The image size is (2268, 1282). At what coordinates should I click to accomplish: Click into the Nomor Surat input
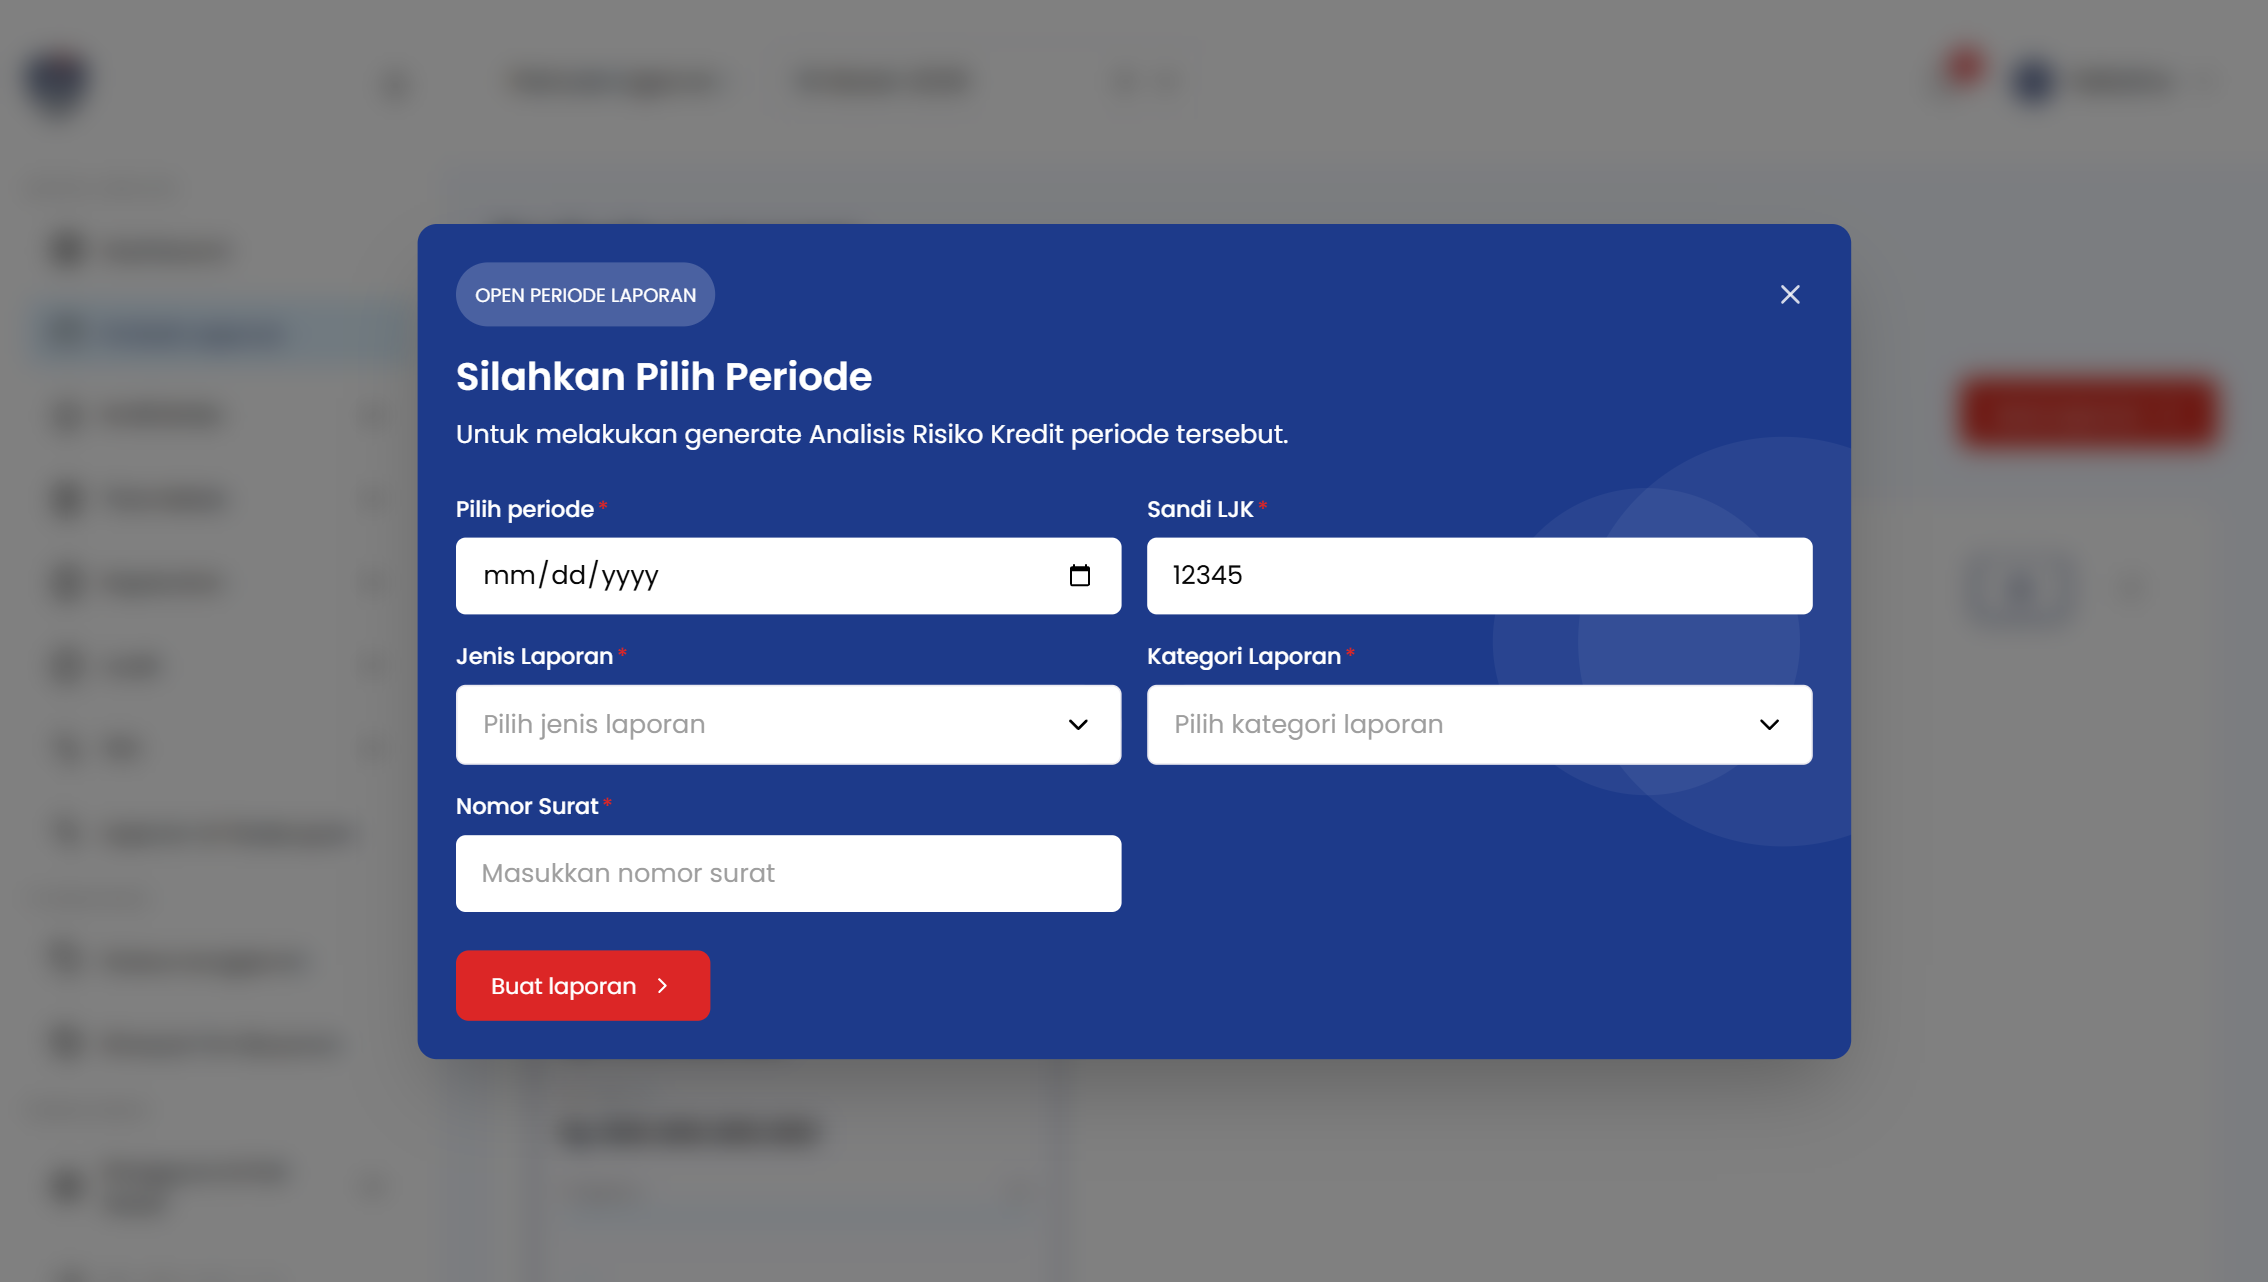point(788,873)
